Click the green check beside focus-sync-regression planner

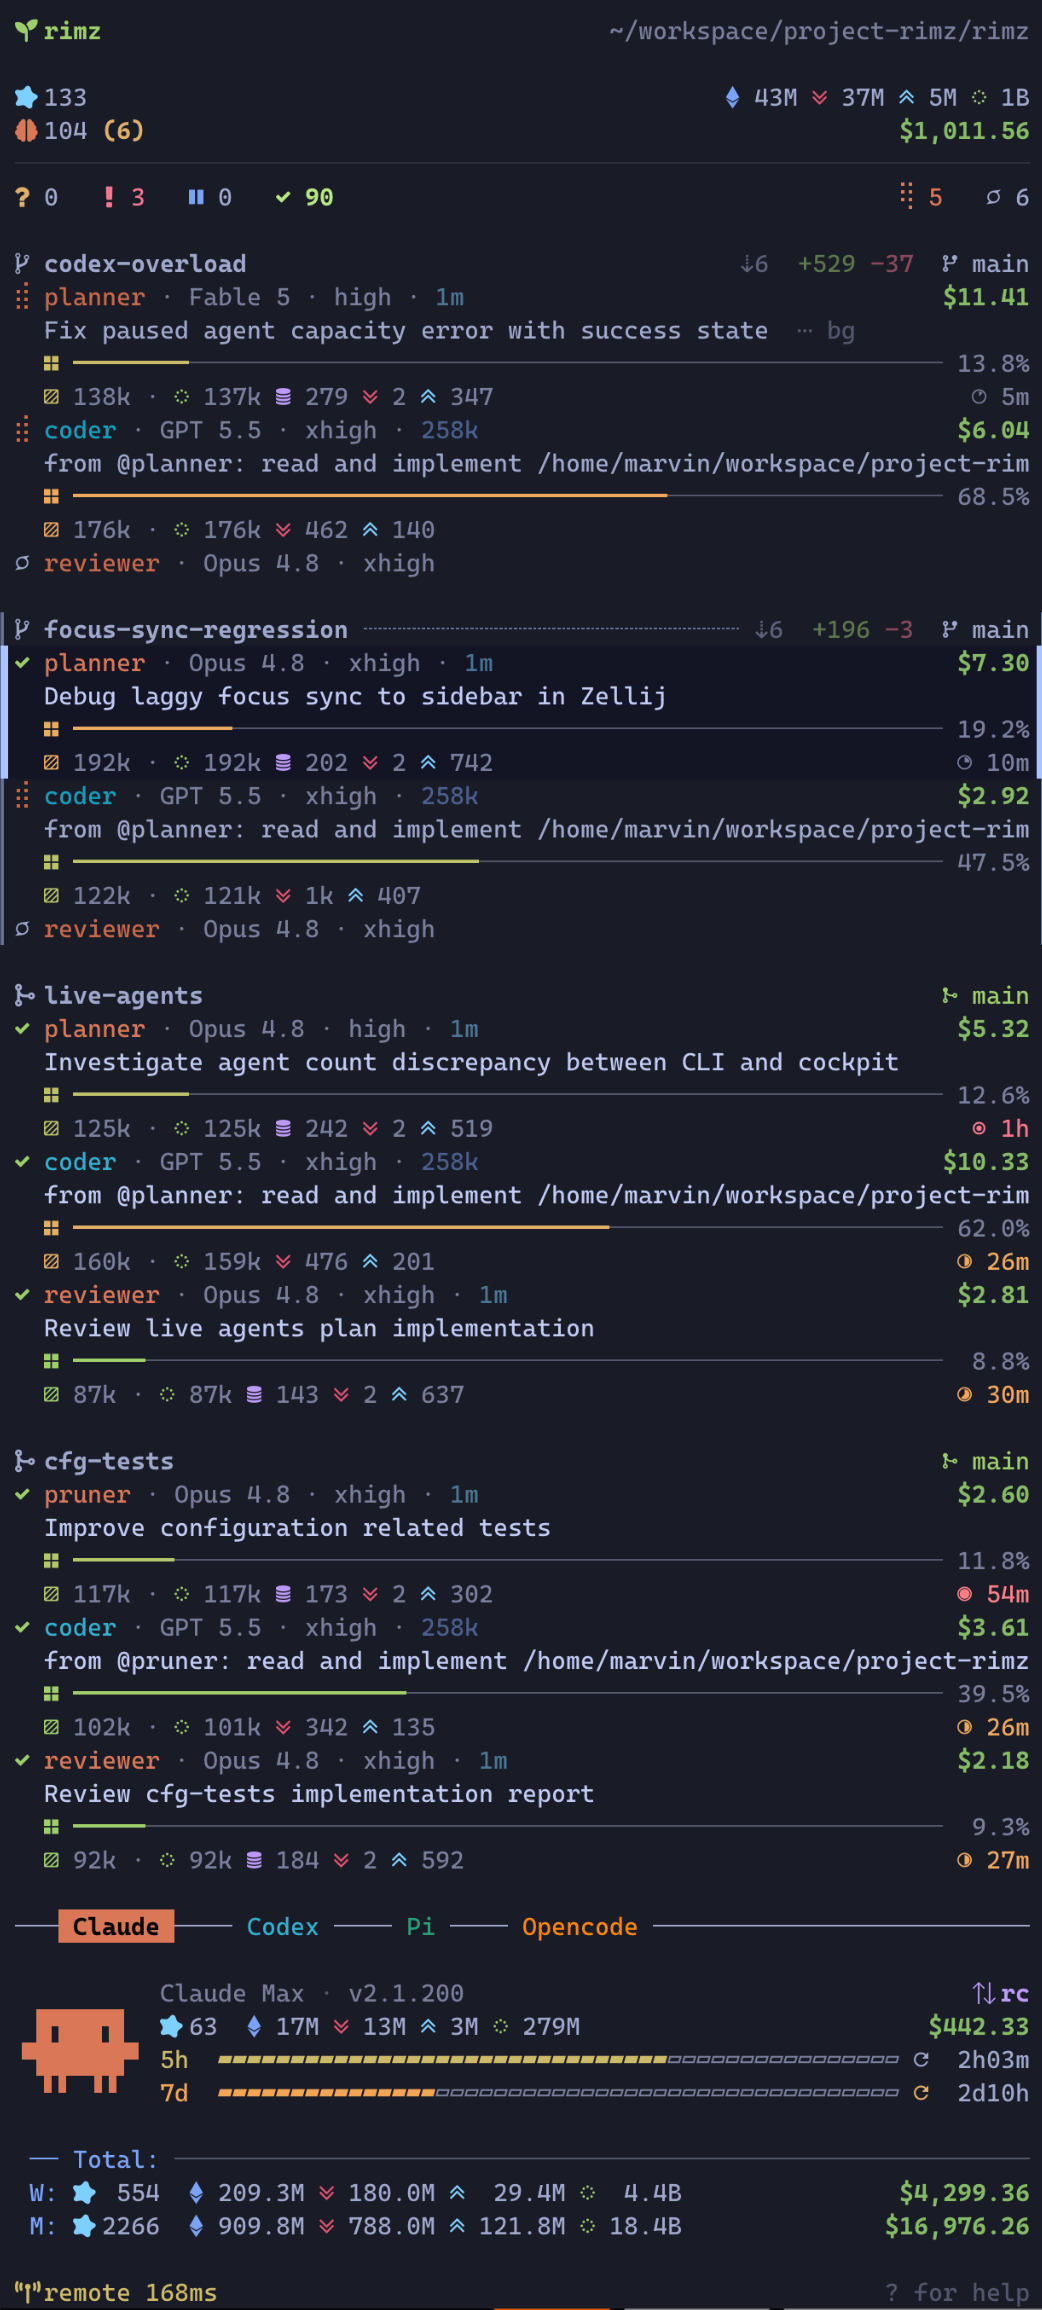pos(22,663)
